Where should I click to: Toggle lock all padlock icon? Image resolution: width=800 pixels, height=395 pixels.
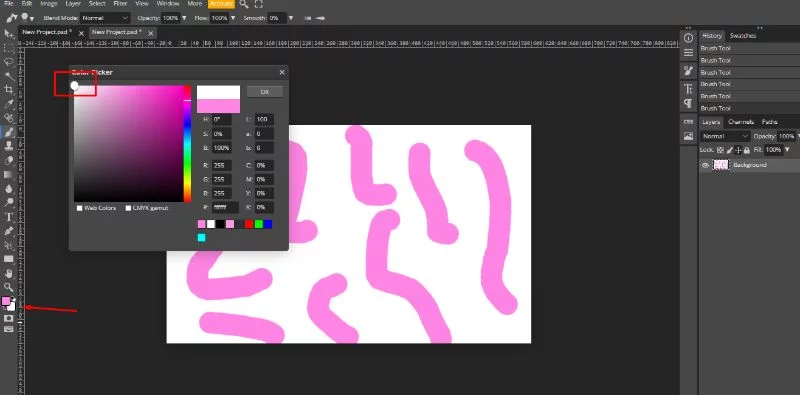[747, 150]
